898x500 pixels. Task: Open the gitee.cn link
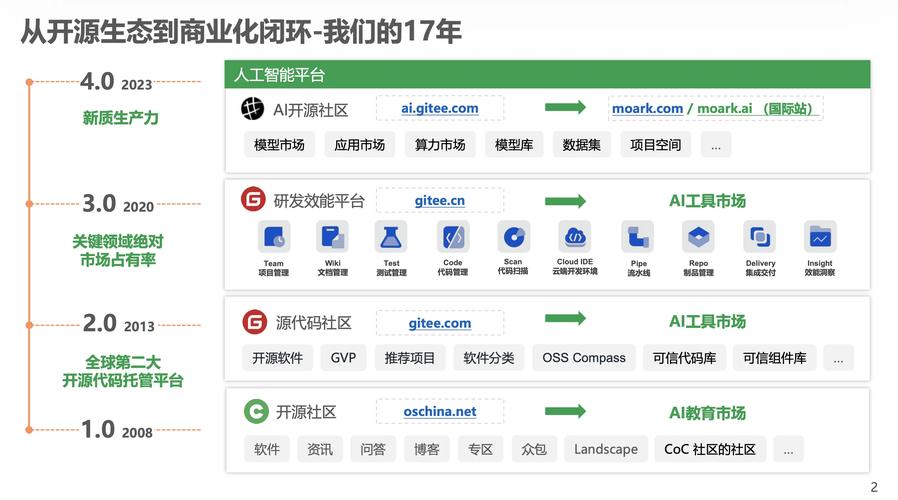tap(440, 200)
